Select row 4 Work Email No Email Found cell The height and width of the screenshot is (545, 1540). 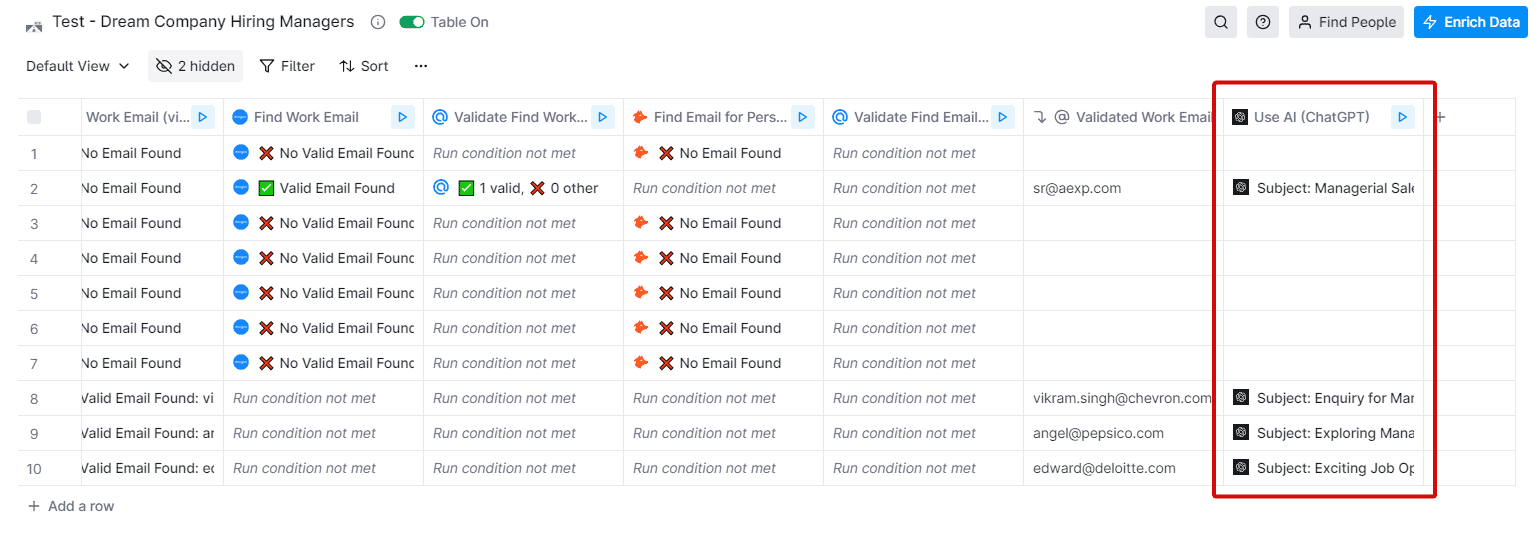152,258
